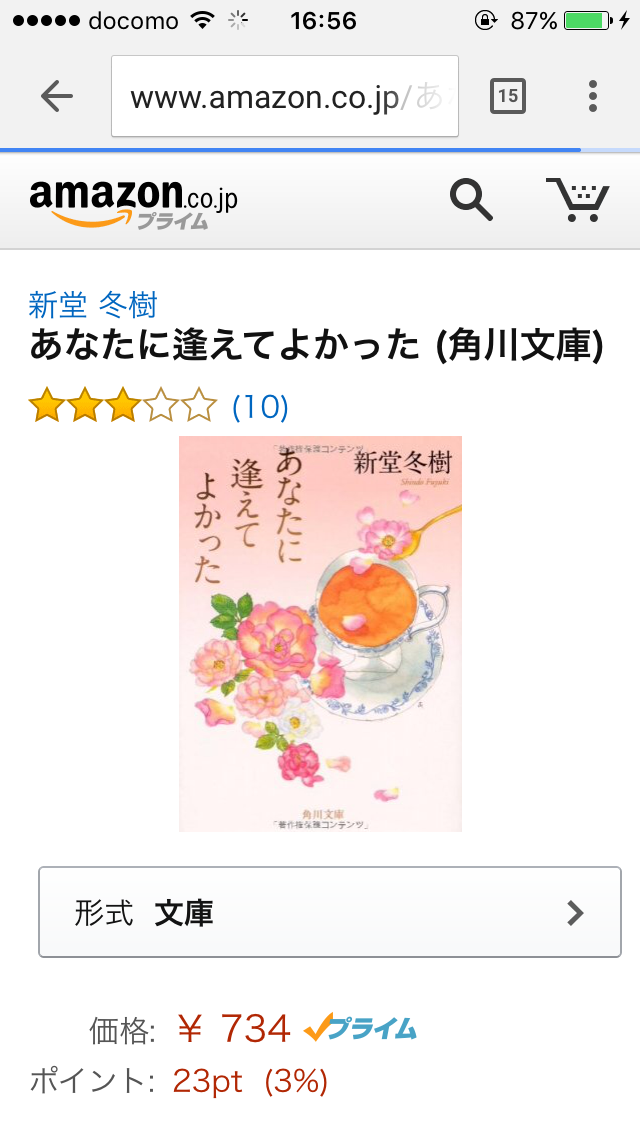Image resolution: width=640 pixels, height=1136 pixels.
Task: Tap the book title あなたに逢えてよかった
Action: point(225,347)
